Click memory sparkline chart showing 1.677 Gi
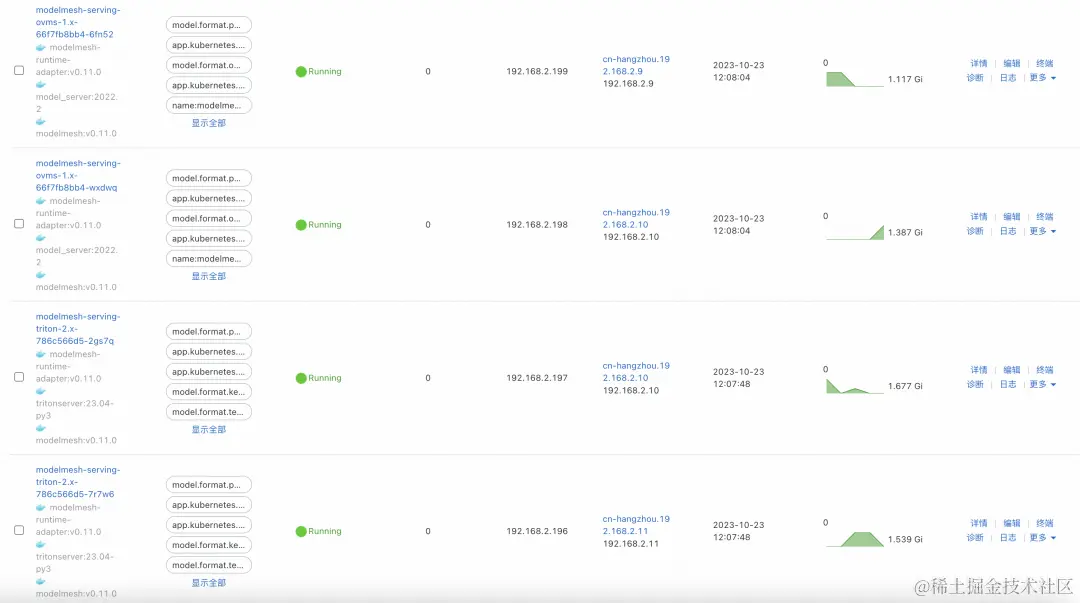 point(855,386)
